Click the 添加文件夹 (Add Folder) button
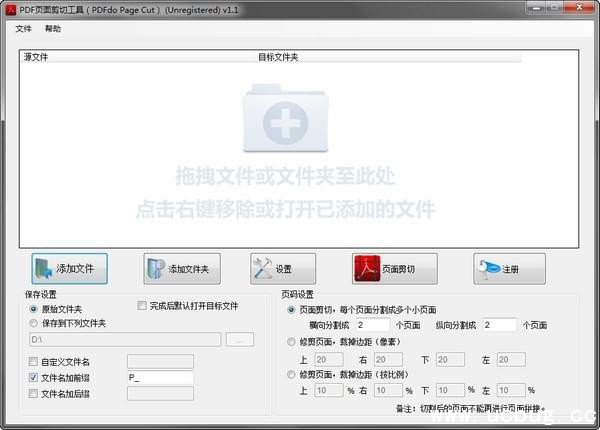Screen dimensions: 600x430 (x=181, y=268)
